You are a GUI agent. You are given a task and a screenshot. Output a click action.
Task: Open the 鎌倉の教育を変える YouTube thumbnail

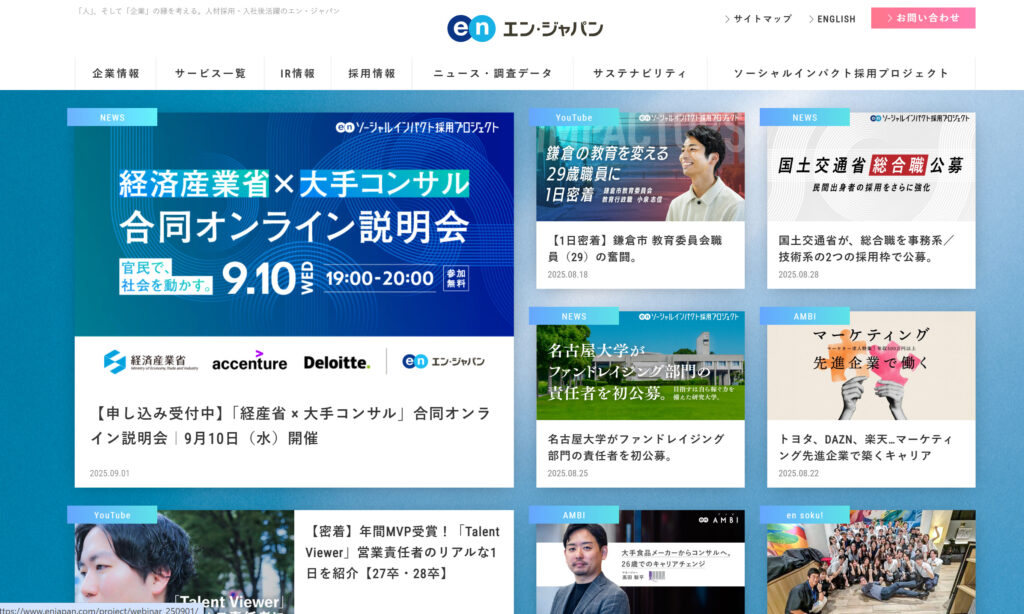coord(640,167)
